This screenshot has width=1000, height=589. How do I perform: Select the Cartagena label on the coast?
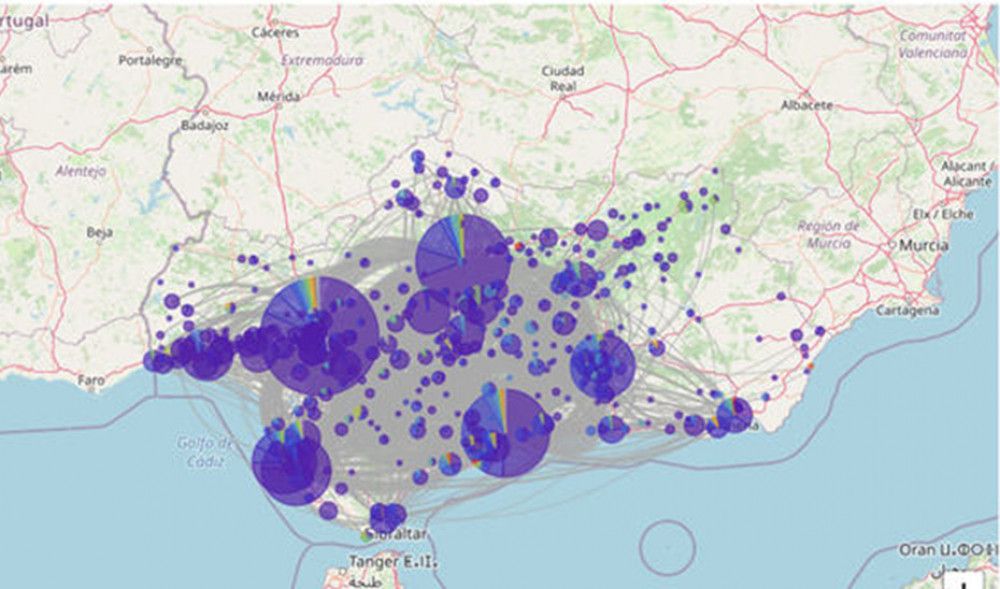pyautogui.click(x=907, y=310)
